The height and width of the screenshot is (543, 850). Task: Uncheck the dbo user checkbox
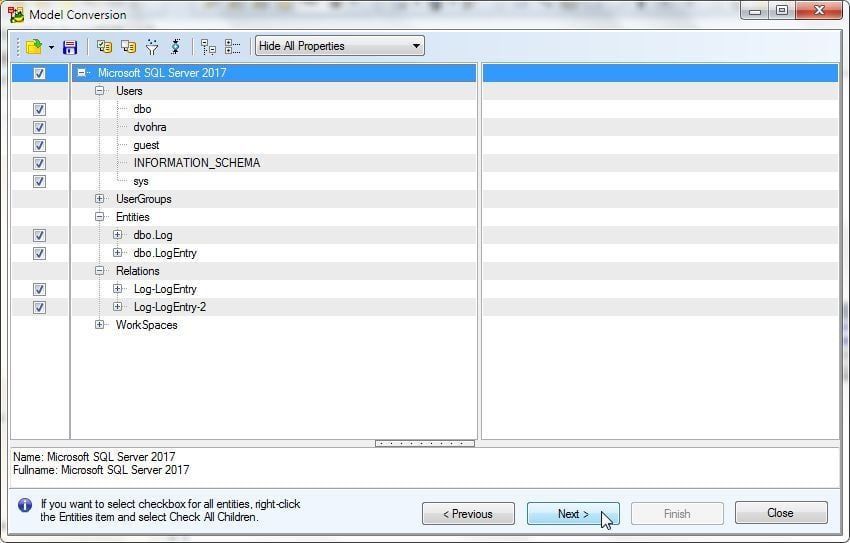coord(39,109)
